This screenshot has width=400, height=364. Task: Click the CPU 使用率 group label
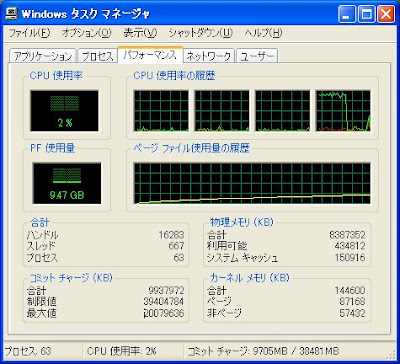coord(56,76)
